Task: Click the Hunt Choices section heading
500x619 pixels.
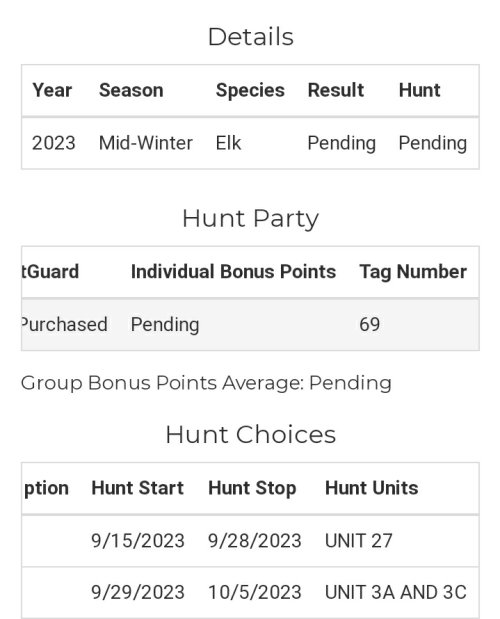Action: tap(251, 435)
